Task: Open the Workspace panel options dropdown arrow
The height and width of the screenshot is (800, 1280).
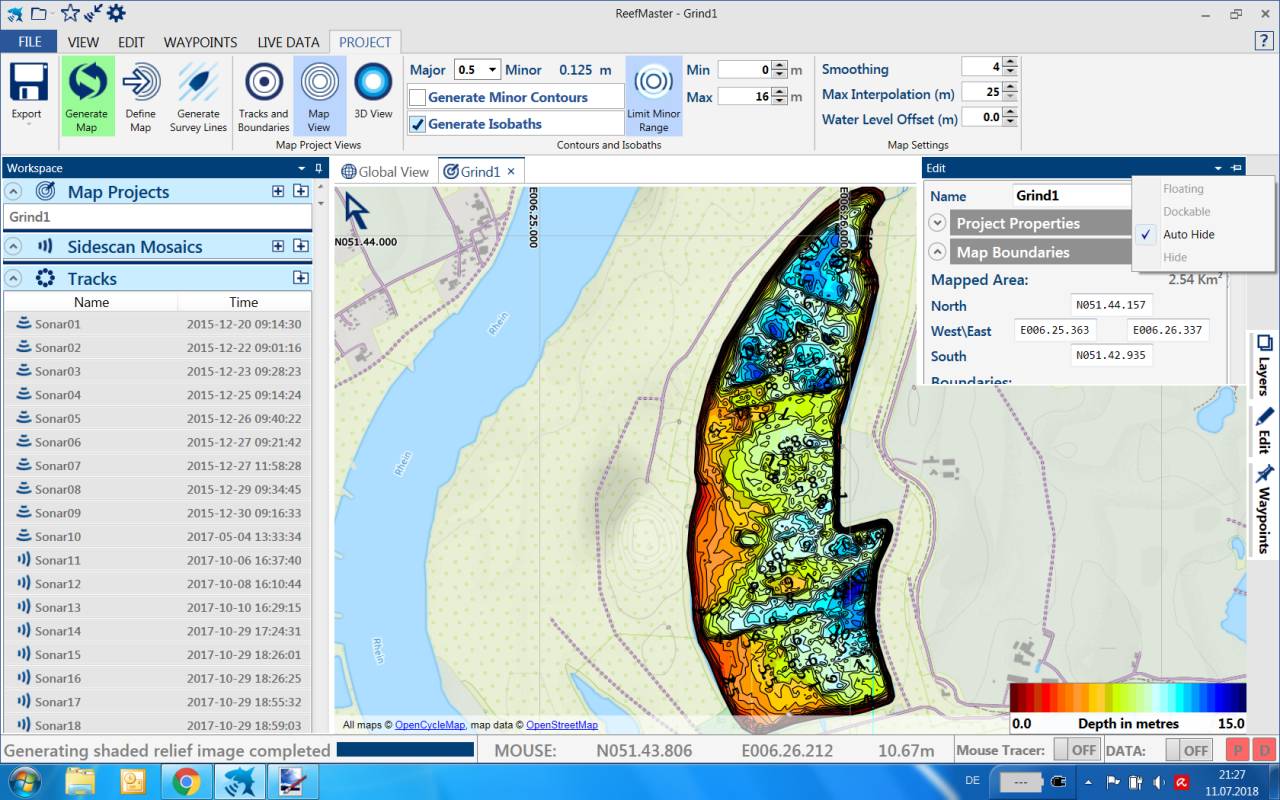Action: tap(302, 168)
